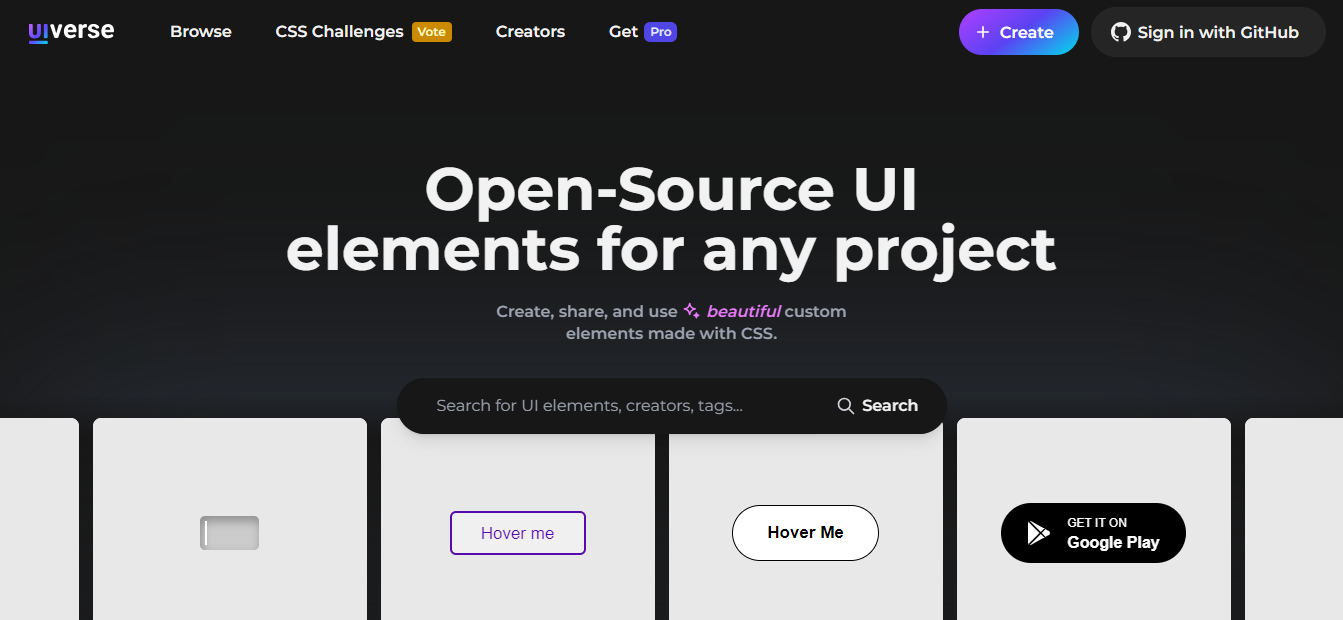Click the magnifying glass search icon

tap(846, 405)
